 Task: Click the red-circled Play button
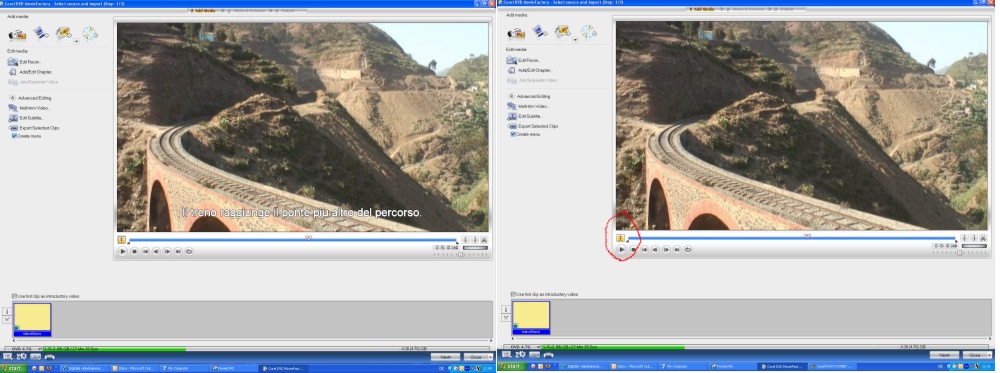(x=622, y=250)
